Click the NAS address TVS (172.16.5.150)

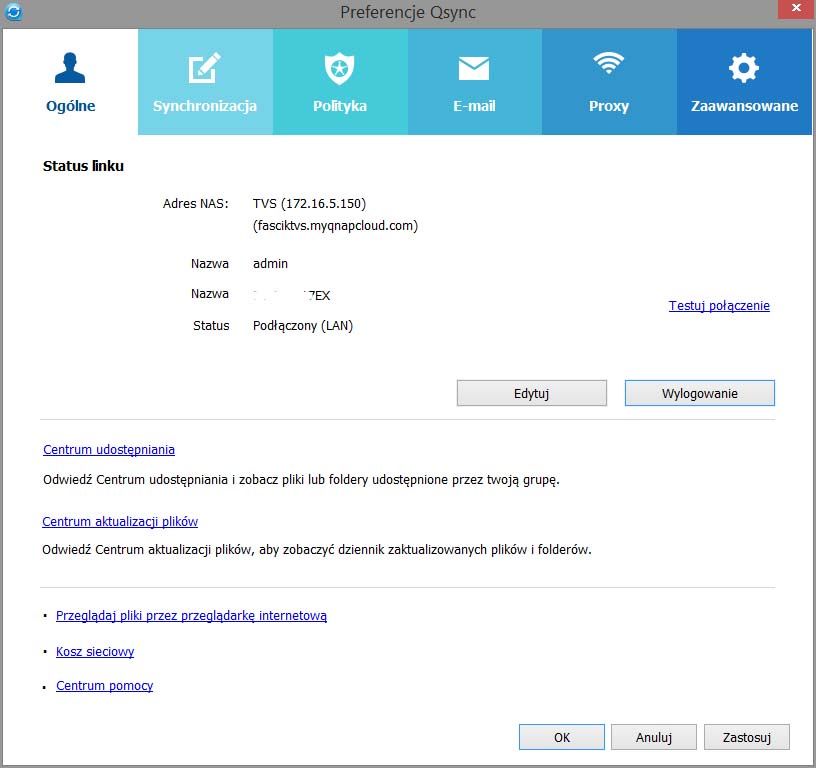[x=309, y=203]
